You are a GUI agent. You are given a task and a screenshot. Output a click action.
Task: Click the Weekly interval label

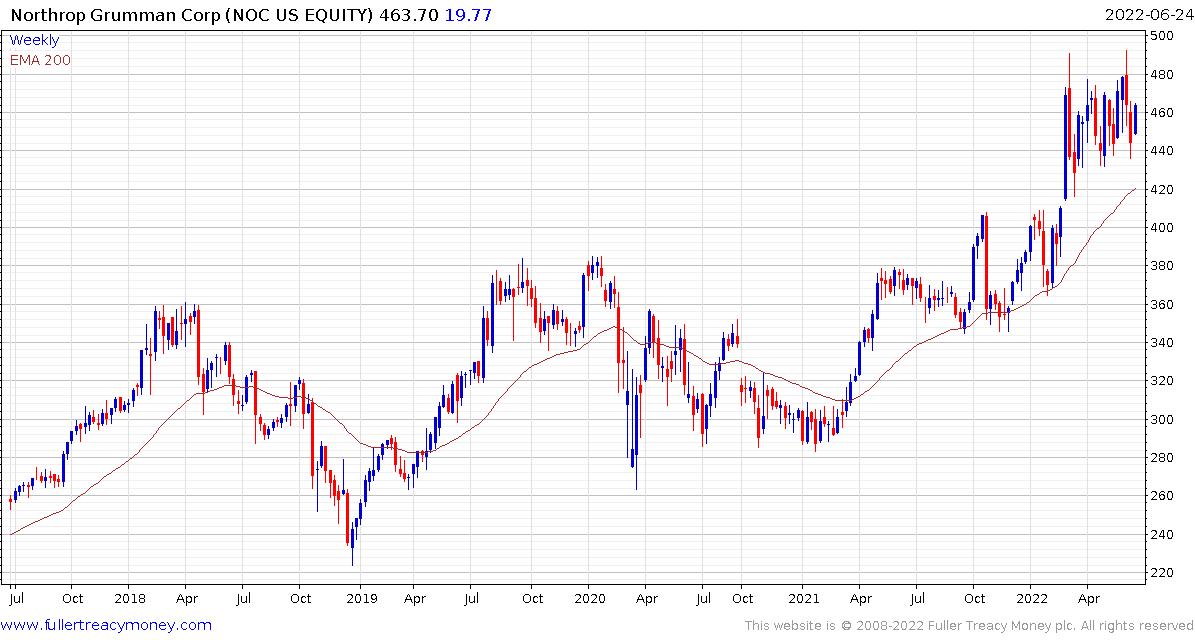[34, 40]
